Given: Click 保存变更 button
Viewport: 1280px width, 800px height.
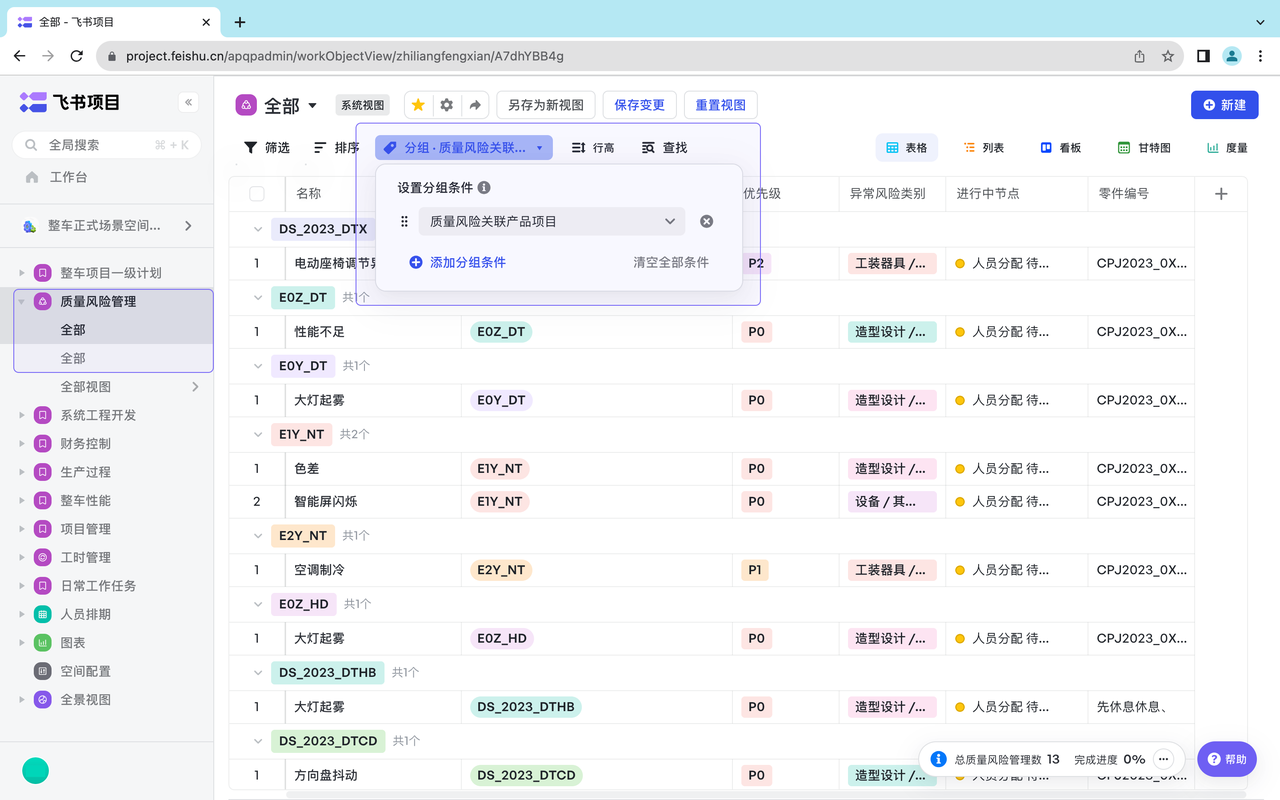Looking at the screenshot, I should coord(640,105).
